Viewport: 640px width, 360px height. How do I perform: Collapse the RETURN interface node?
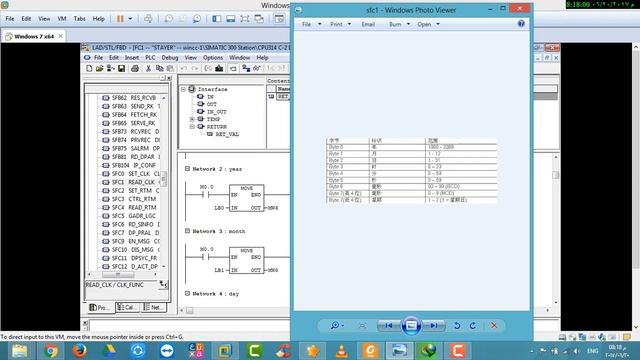[192, 127]
